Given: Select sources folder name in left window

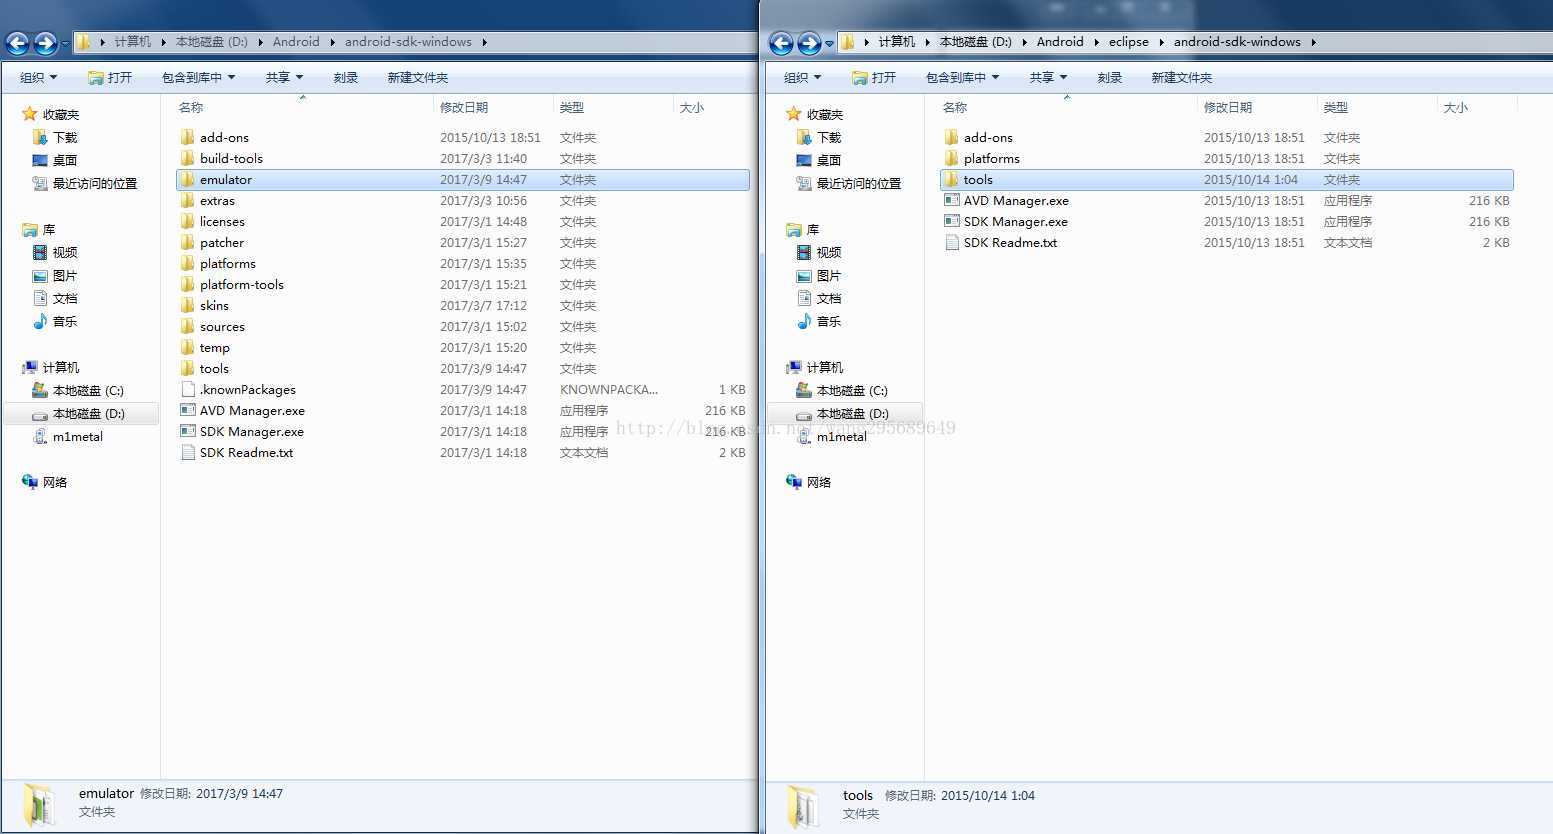Looking at the screenshot, I should [222, 327].
